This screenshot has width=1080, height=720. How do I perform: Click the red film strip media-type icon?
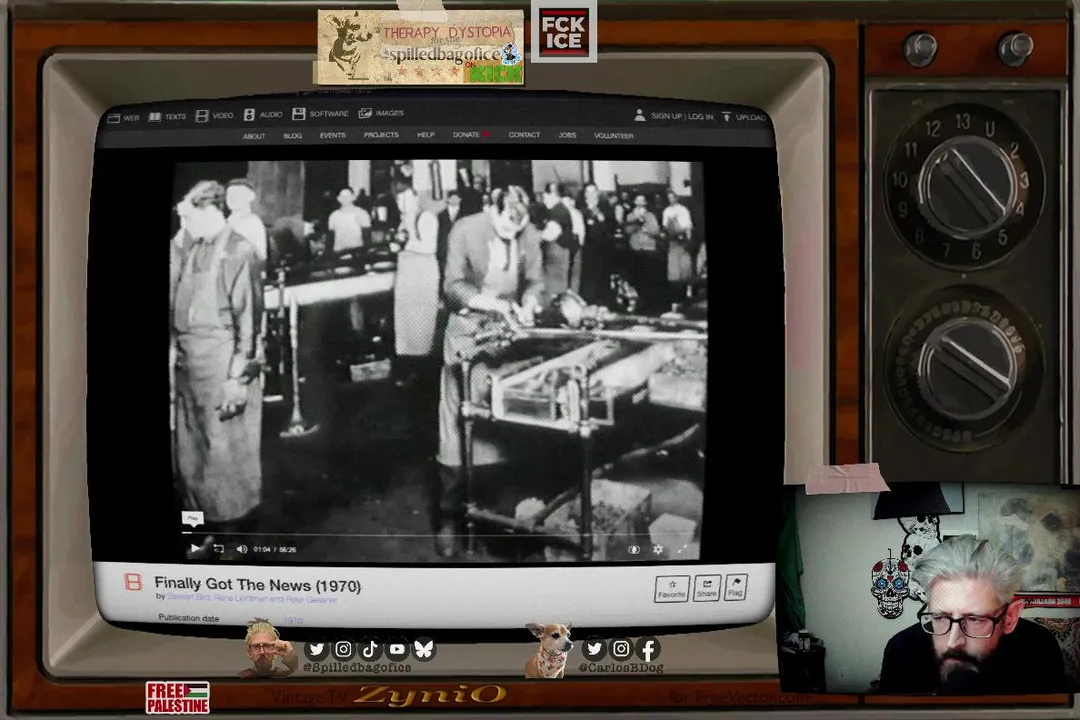[133, 582]
